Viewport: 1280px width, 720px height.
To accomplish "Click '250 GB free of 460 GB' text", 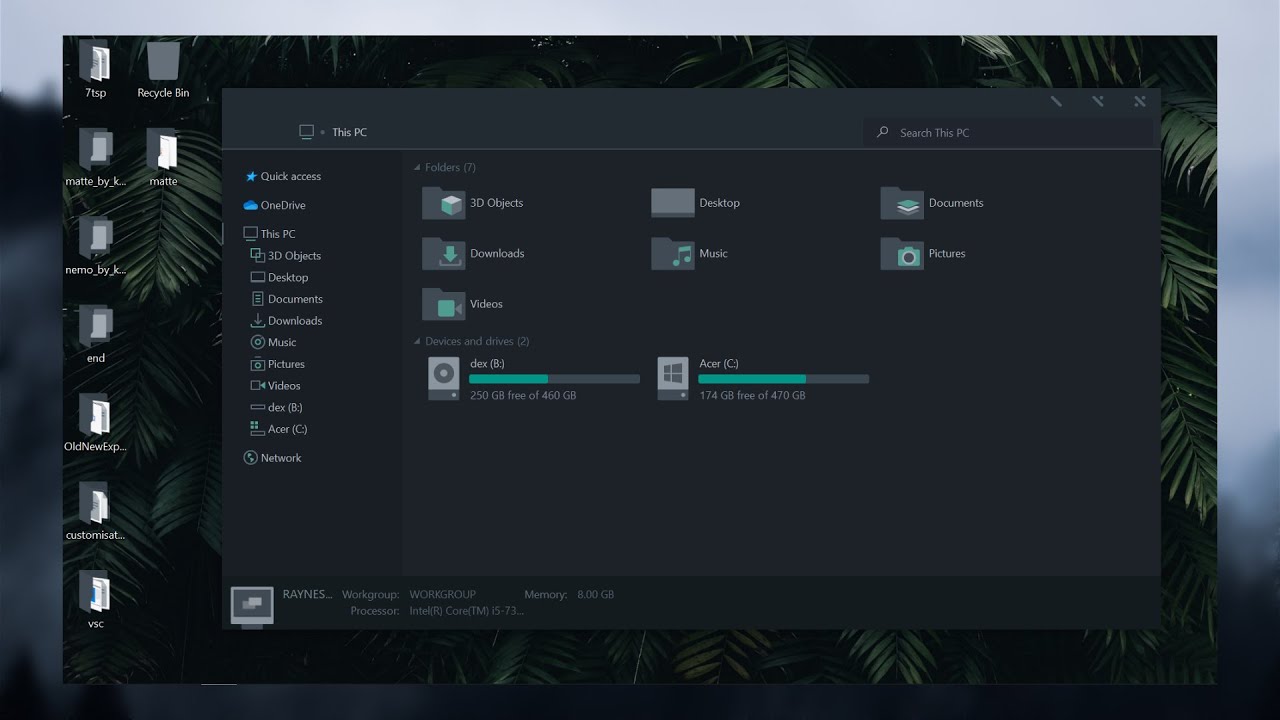I will (523, 396).
